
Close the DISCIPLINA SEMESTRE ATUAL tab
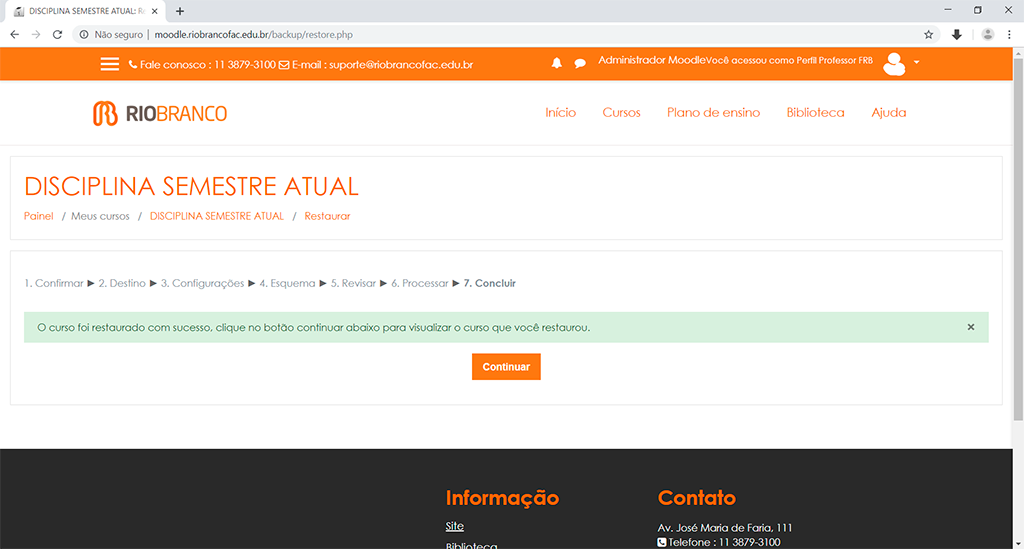point(155,11)
